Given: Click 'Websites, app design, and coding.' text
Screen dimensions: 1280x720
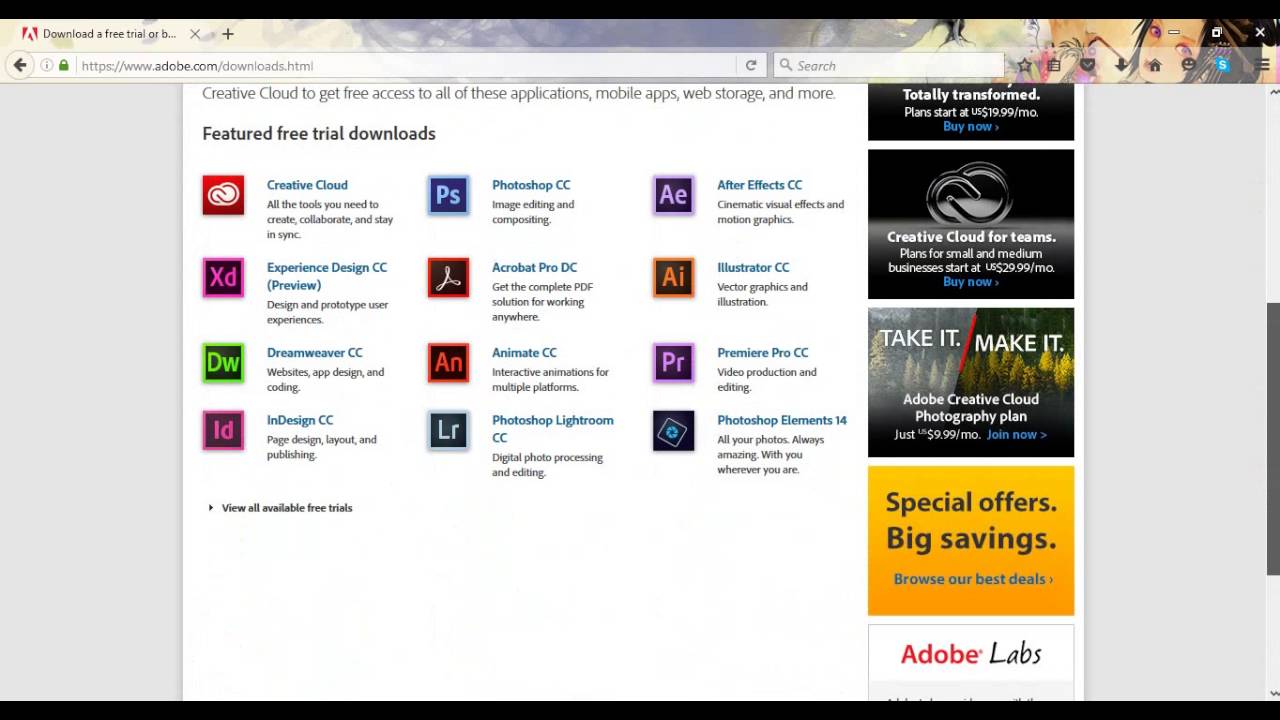Looking at the screenshot, I should (x=325, y=379).
